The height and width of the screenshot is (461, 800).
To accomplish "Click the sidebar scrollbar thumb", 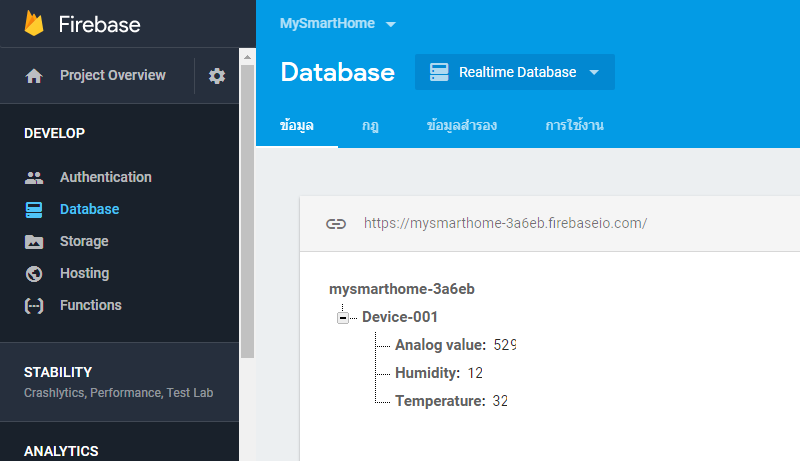I will 247,212.
